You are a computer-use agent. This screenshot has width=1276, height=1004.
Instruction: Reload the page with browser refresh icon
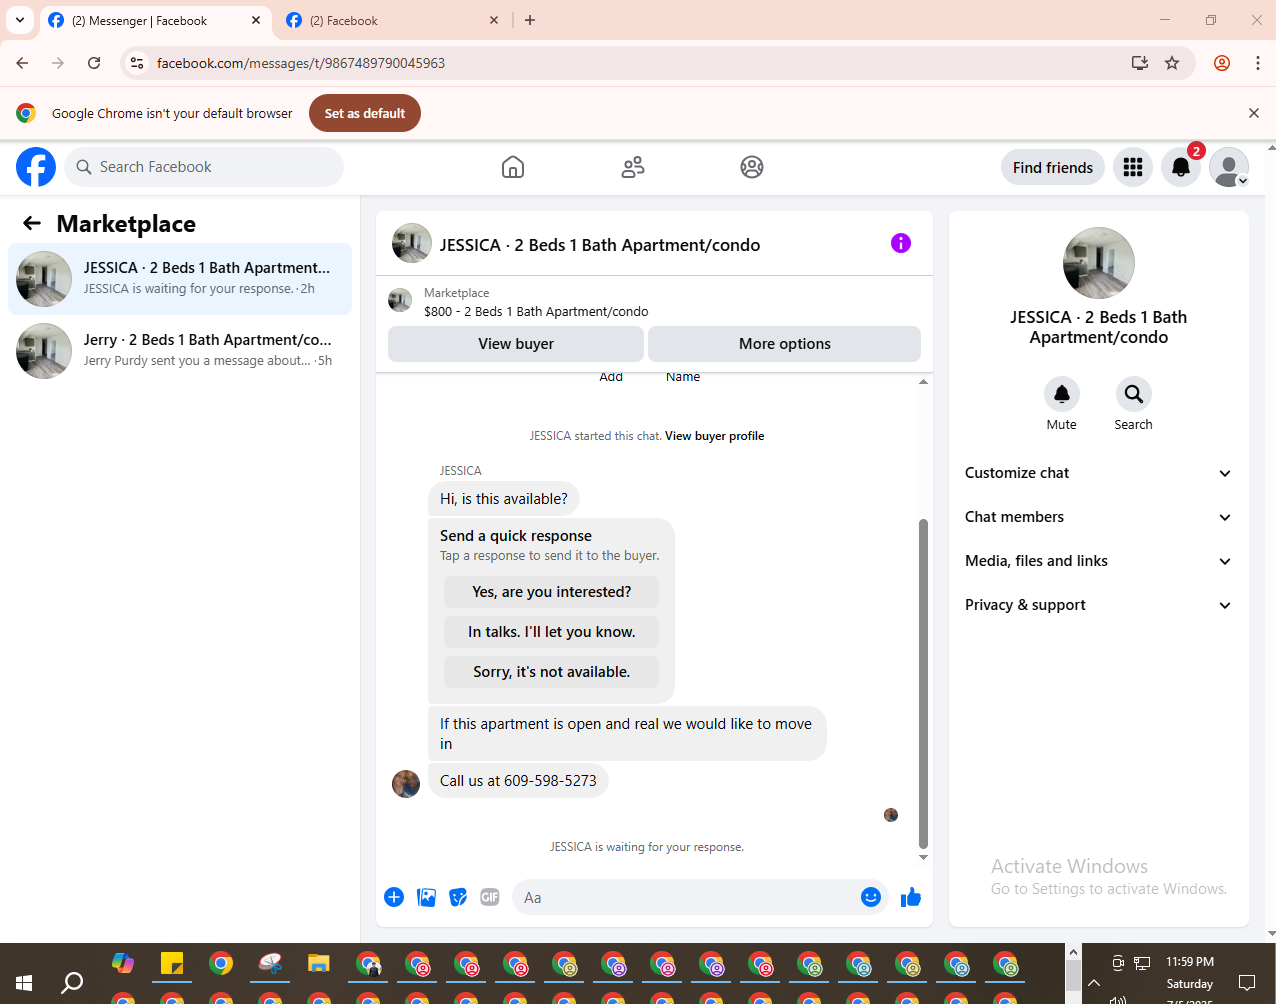pos(94,63)
